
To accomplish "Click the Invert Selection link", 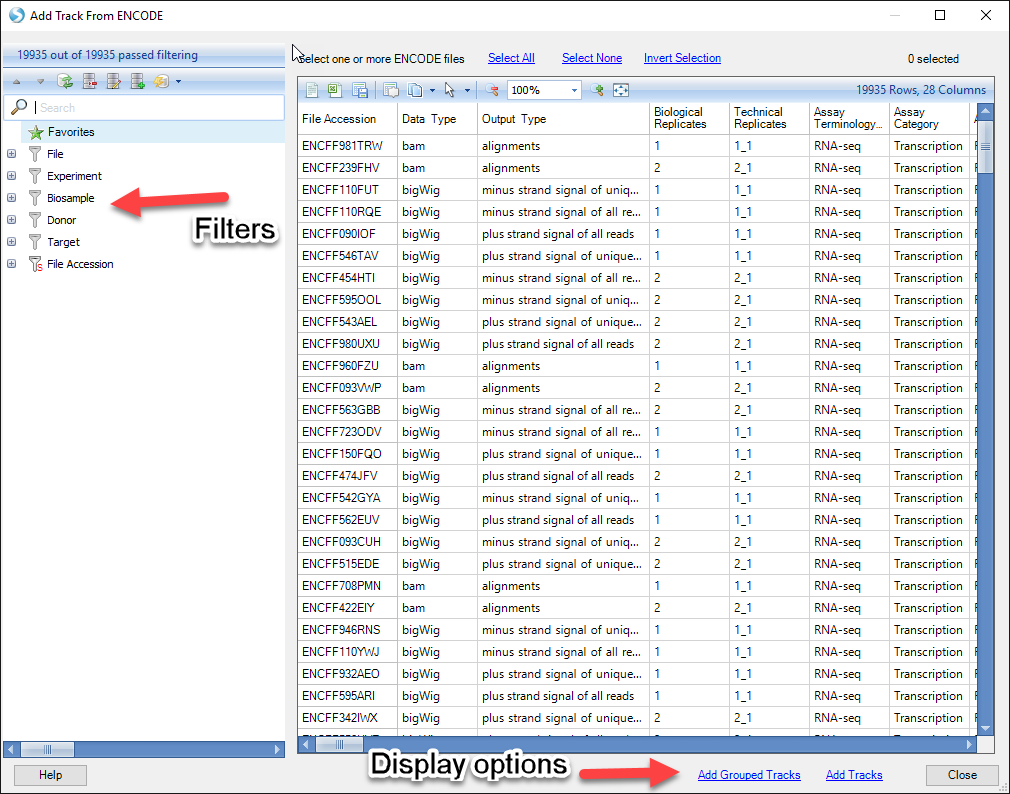I will 682,58.
